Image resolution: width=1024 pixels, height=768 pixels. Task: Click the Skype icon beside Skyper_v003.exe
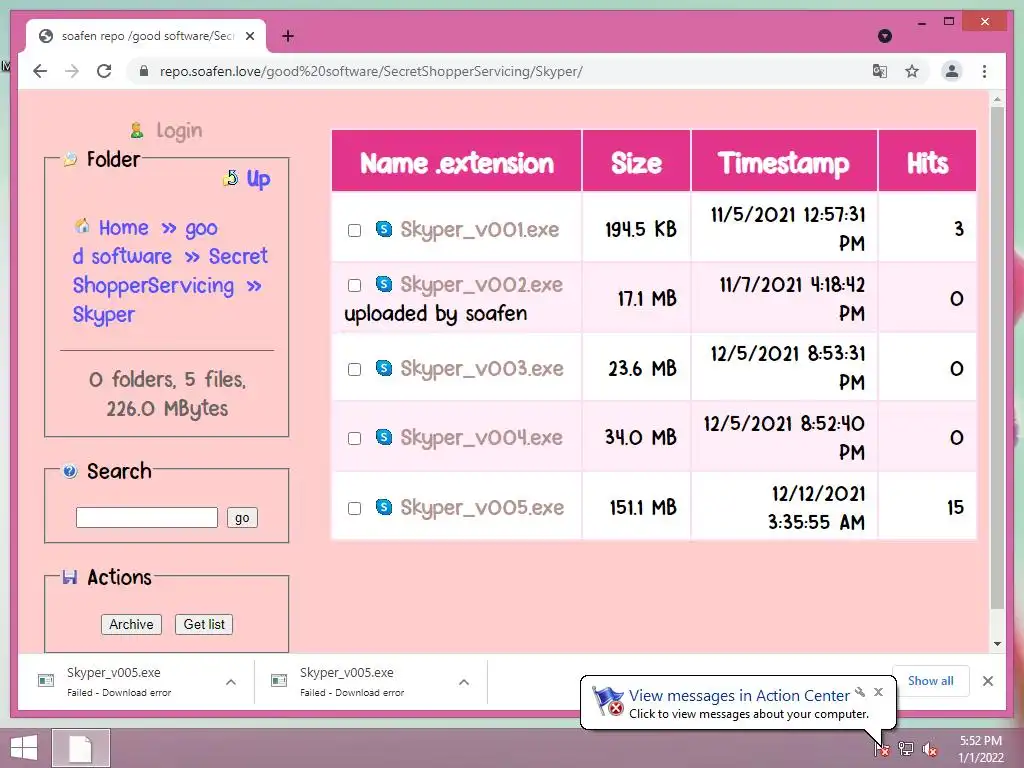pyautogui.click(x=384, y=368)
